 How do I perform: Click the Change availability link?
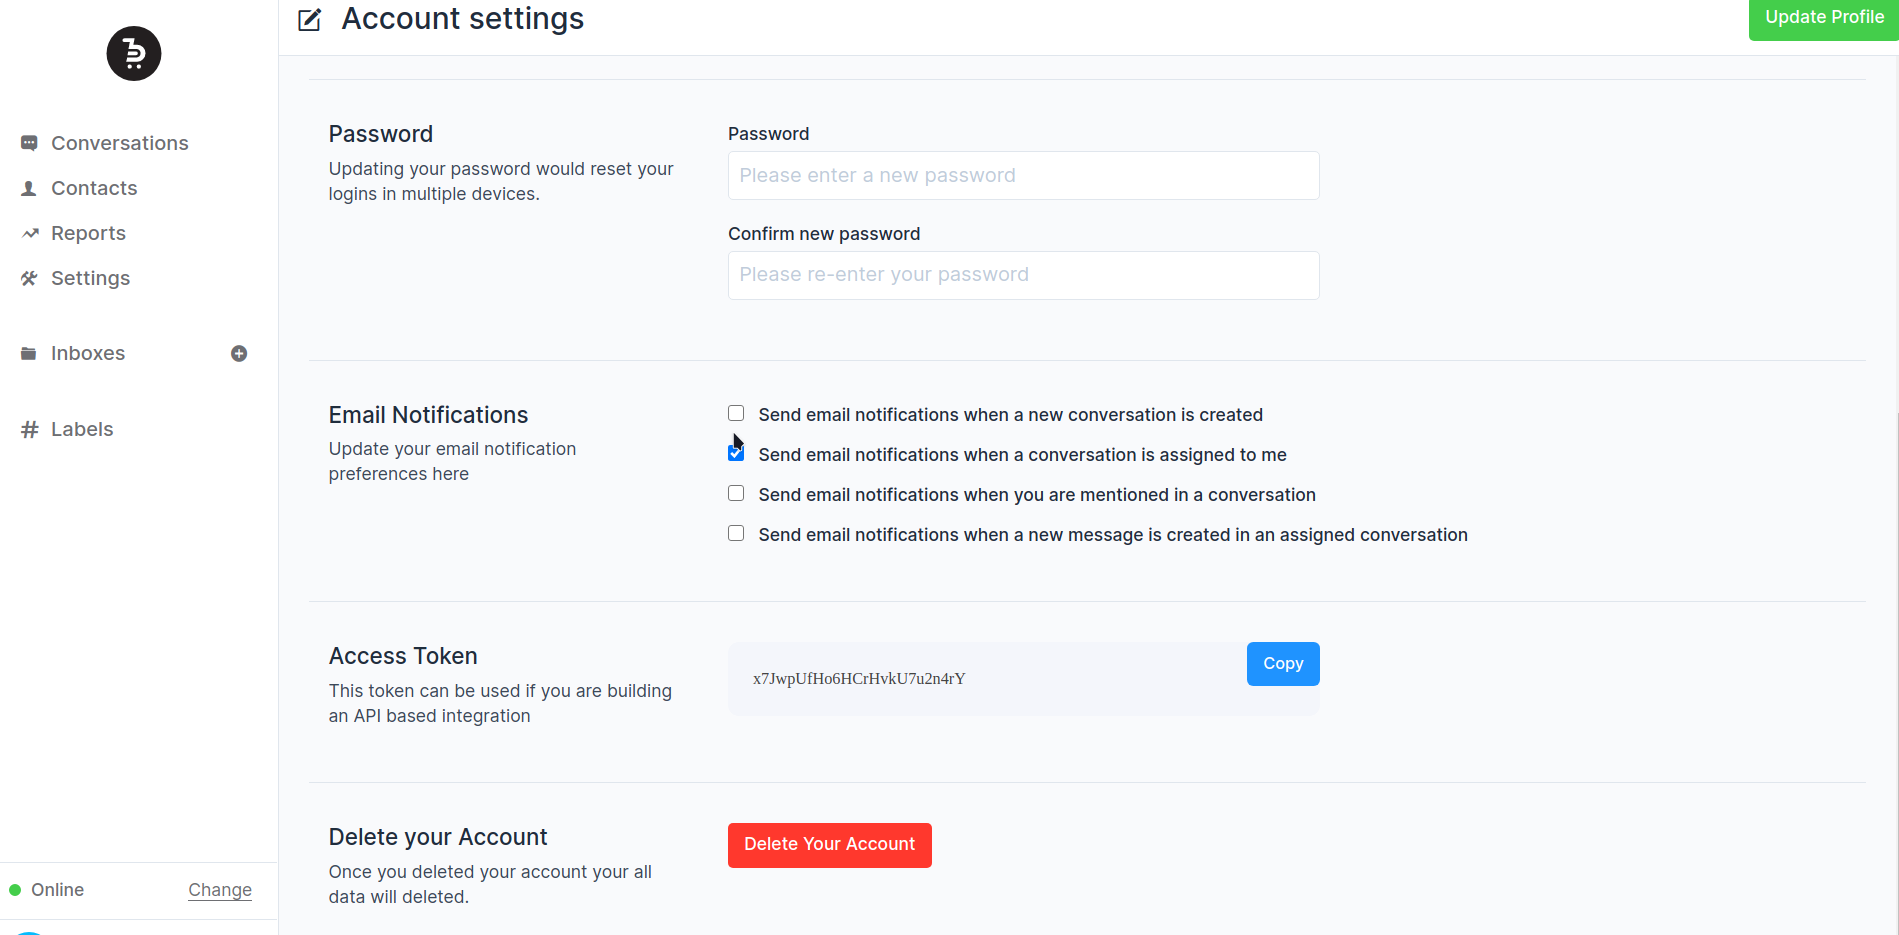[x=220, y=890]
